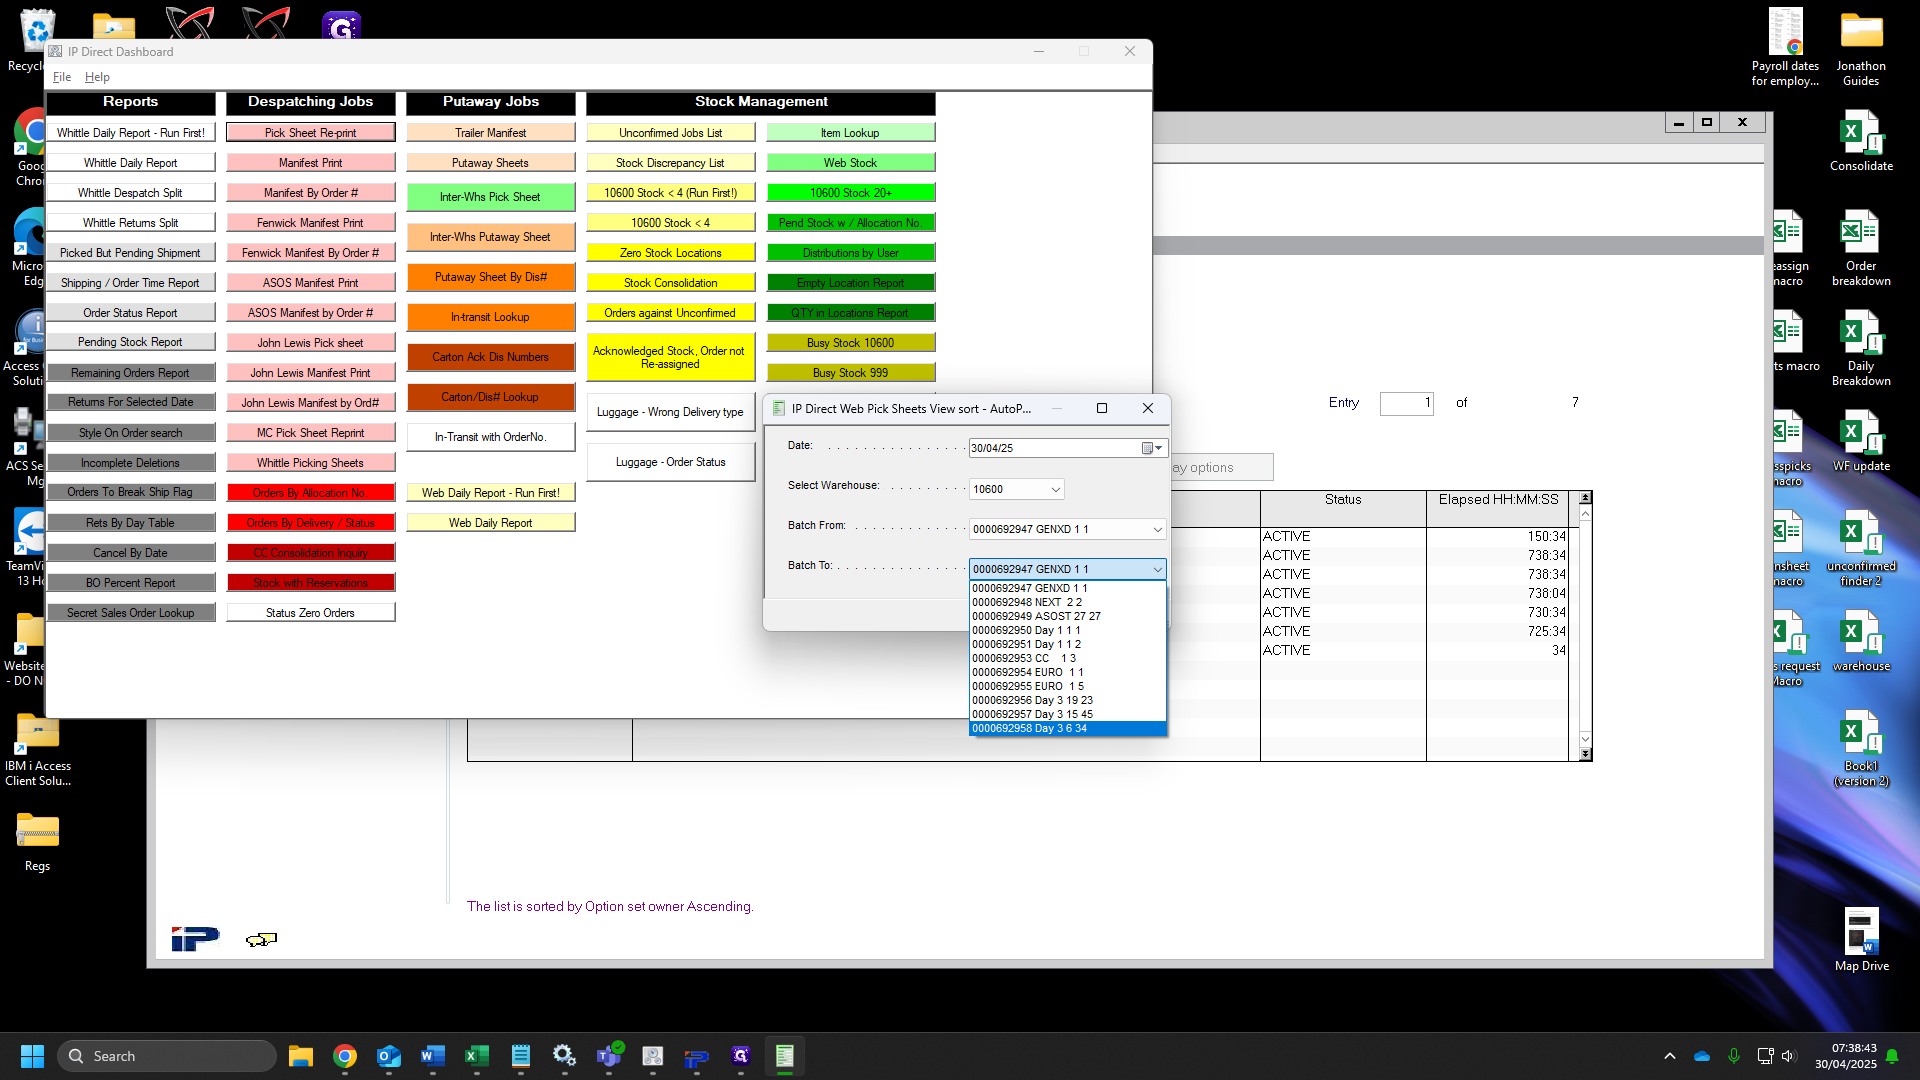
Task: Open the Jonathon Guides folder
Action: 1861,46
